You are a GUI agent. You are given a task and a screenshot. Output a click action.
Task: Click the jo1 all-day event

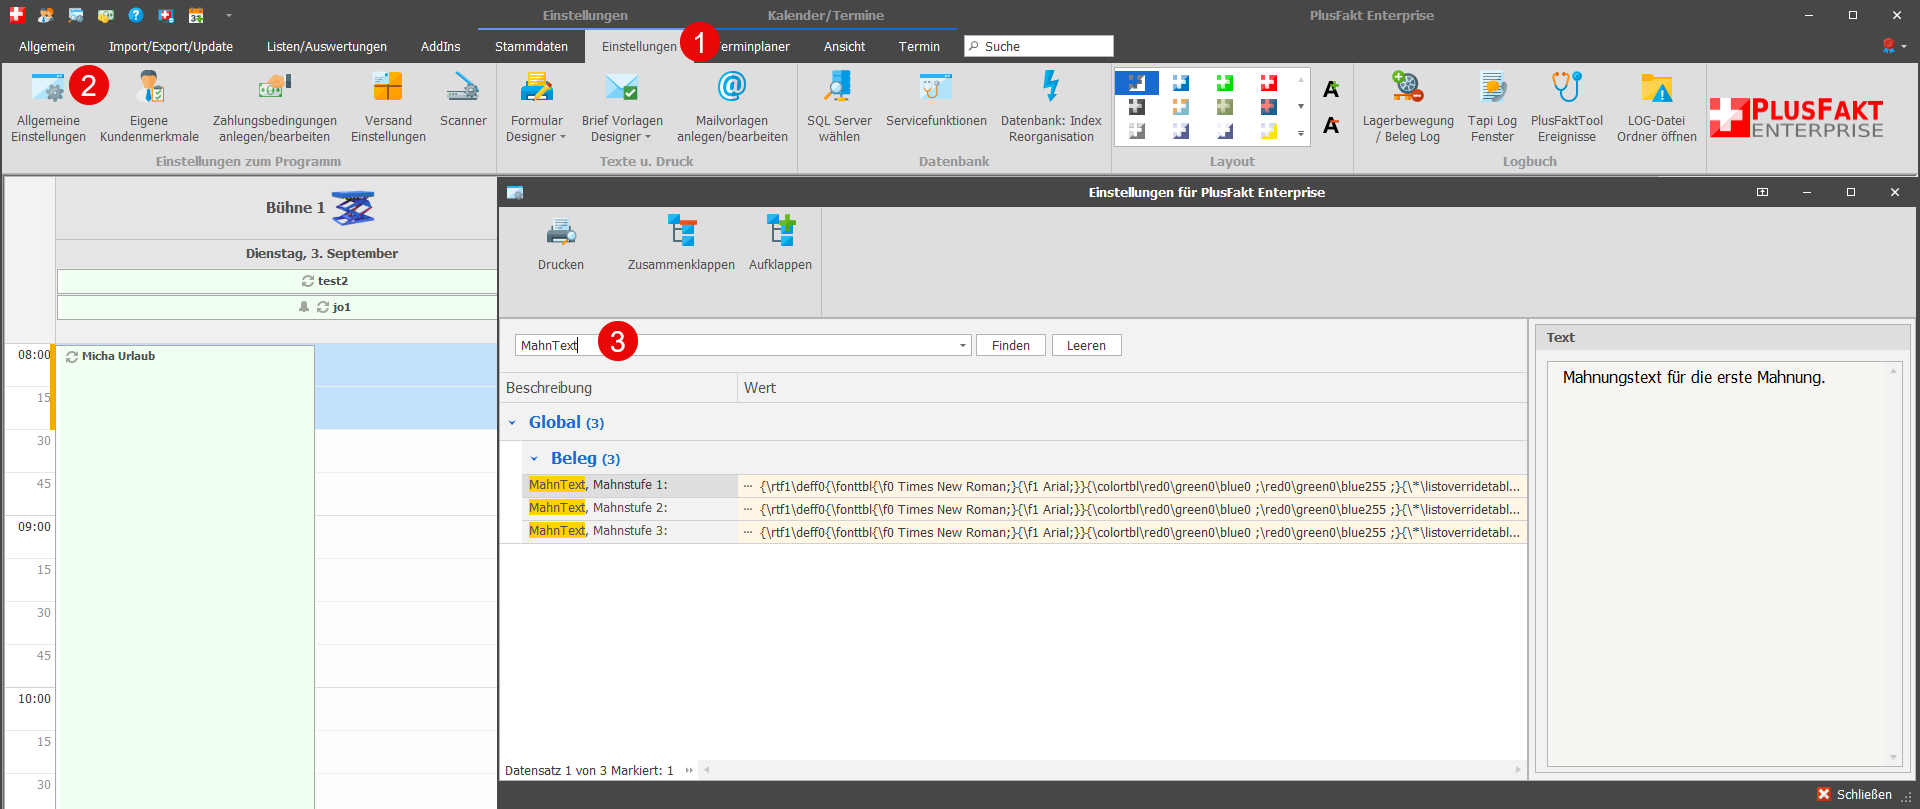pyautogui.click(x=277, y=307)
